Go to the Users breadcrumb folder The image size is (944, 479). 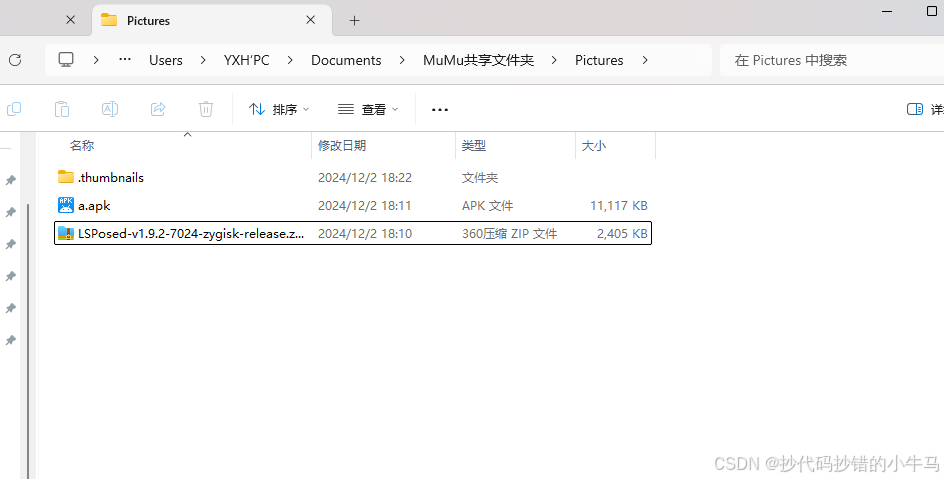pos(166,60)
